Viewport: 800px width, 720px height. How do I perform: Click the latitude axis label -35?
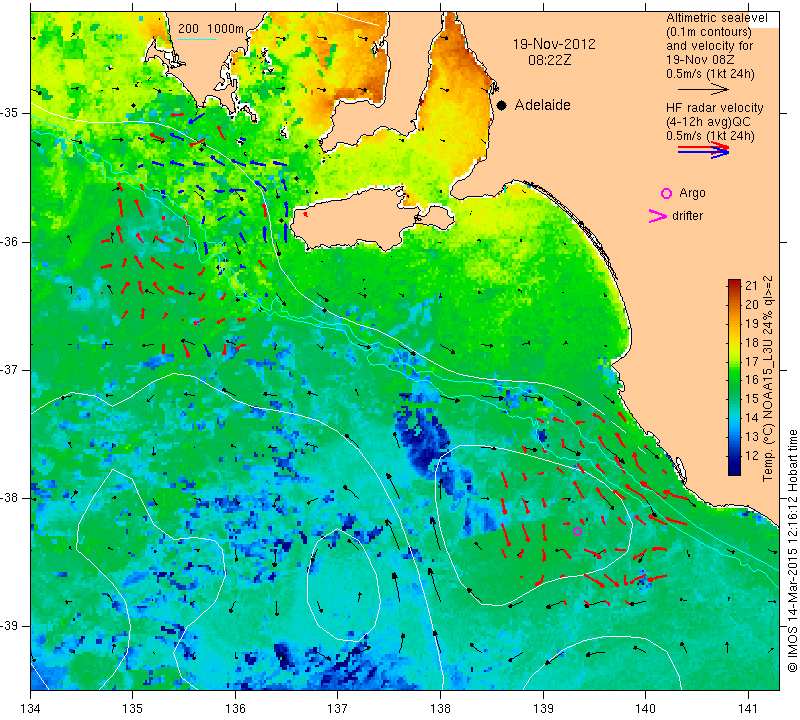10,113
